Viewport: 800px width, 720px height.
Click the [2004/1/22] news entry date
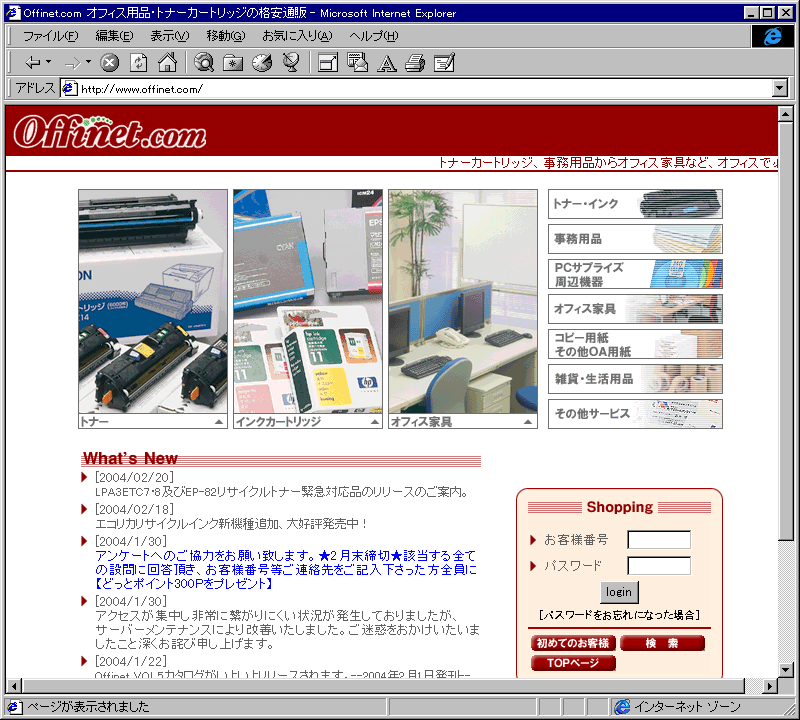(131, 661)
